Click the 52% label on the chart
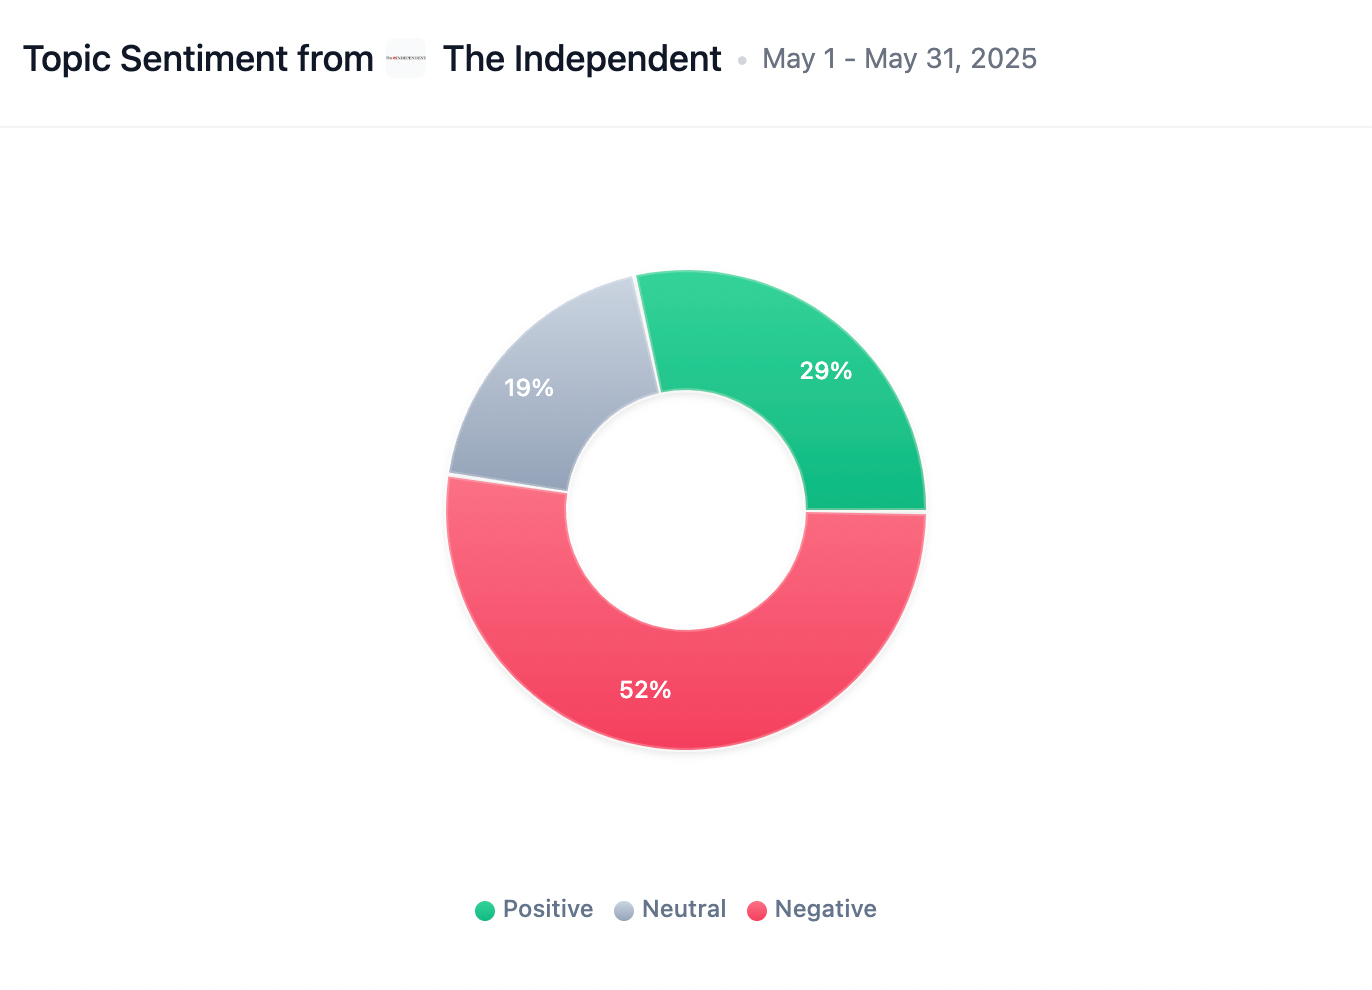Image resolution: width=1372 pixels, height=990 pixels. 645,690
